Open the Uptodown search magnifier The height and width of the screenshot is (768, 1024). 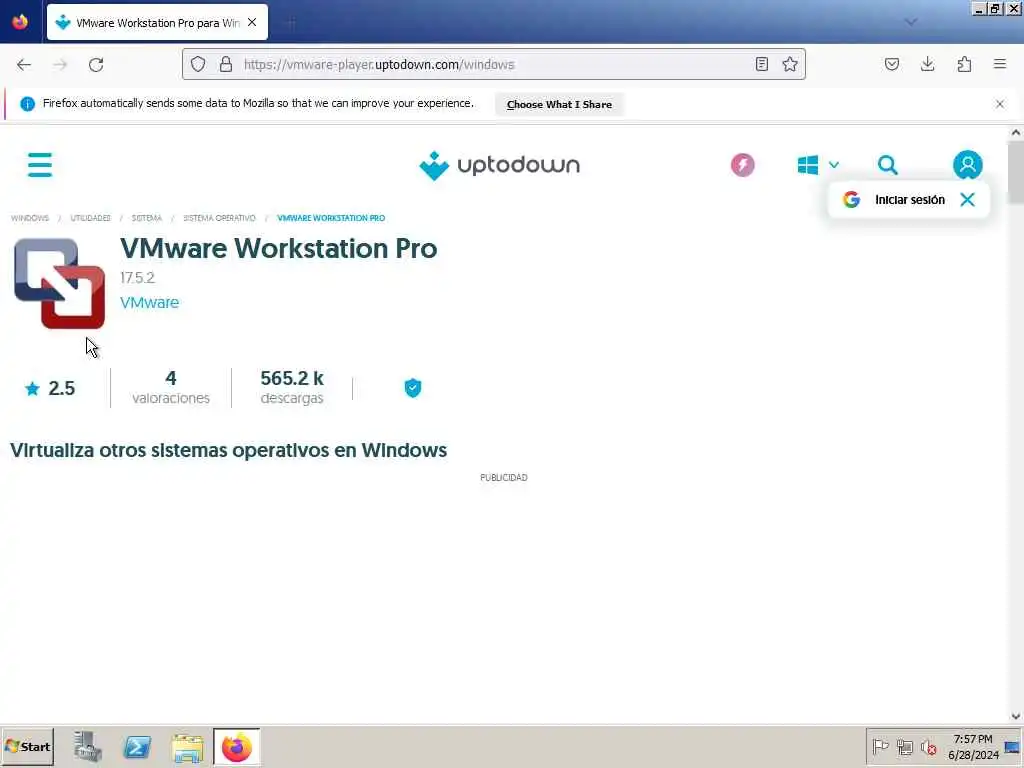(x=888, y=165)
